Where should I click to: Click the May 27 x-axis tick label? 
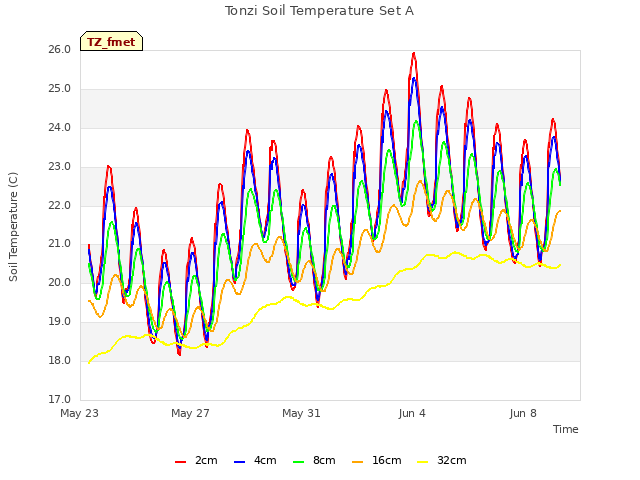[190, 413]
